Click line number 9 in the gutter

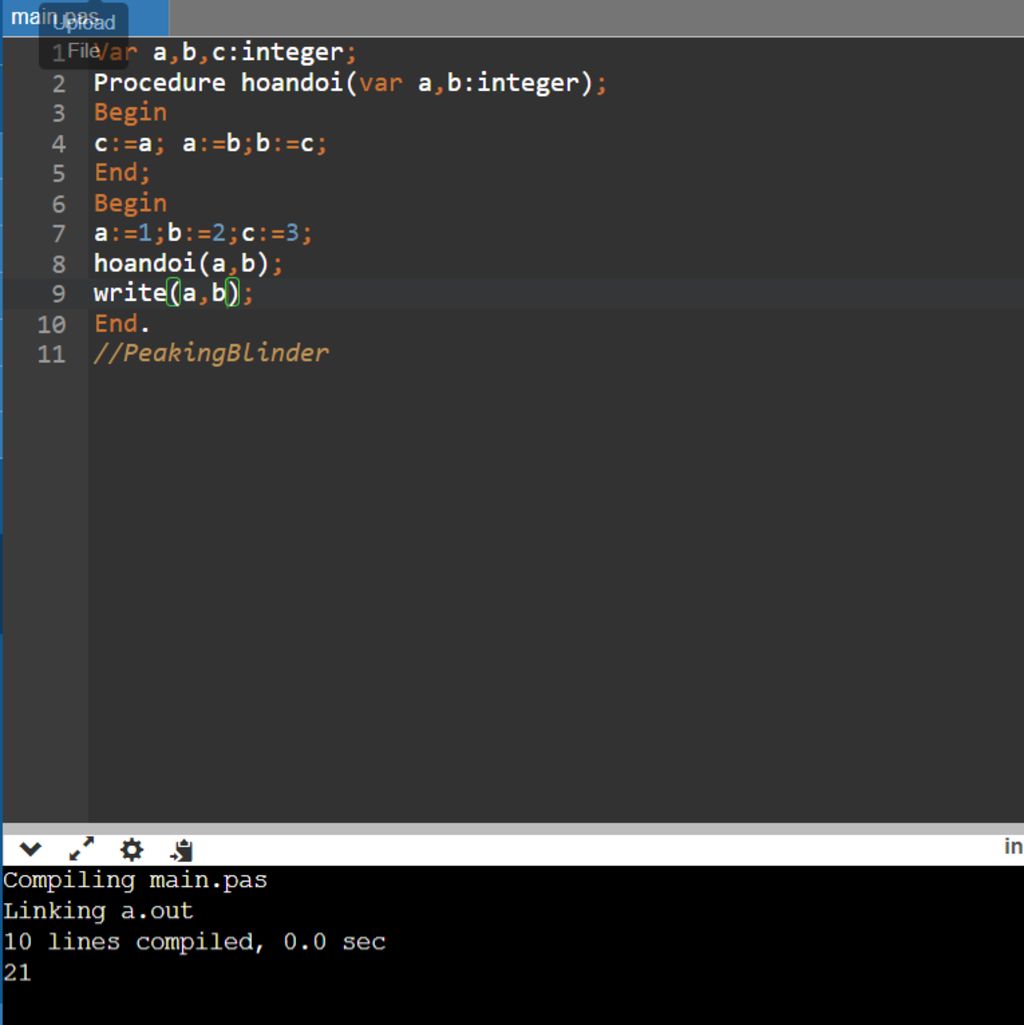pos(59,294)
